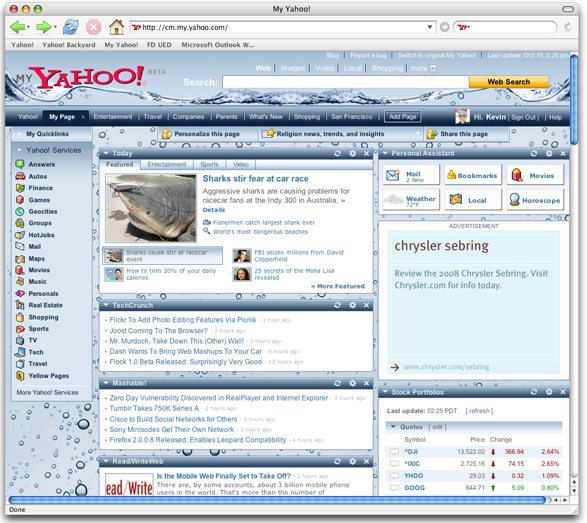Open TechCrunch module settings gear

[352, 305]
